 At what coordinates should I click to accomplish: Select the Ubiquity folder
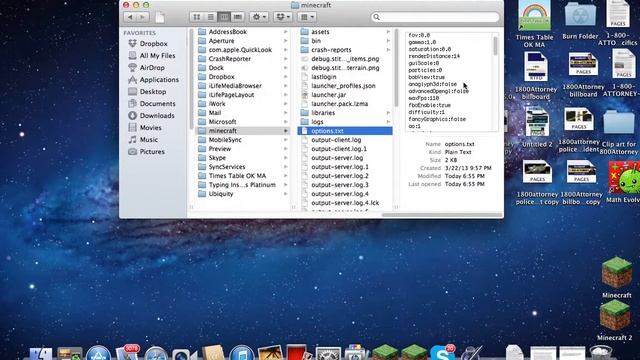click(242, 193)
